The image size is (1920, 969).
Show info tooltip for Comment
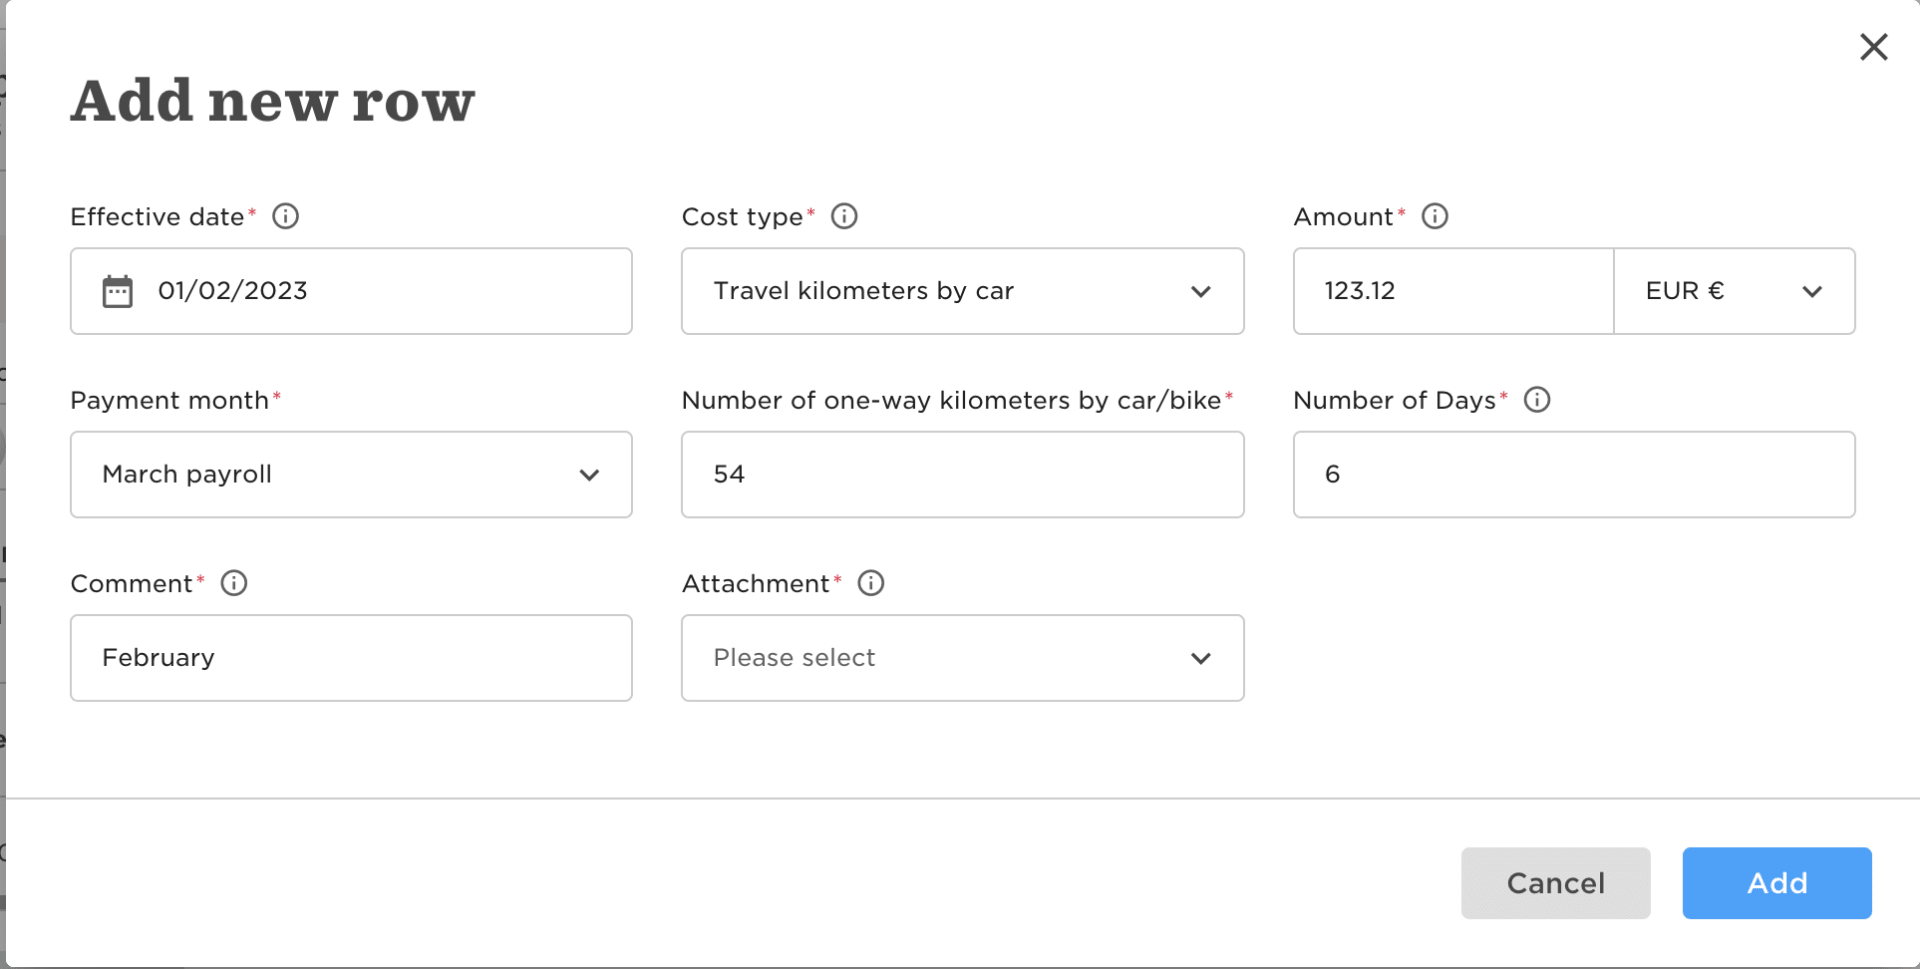point(234,583)
